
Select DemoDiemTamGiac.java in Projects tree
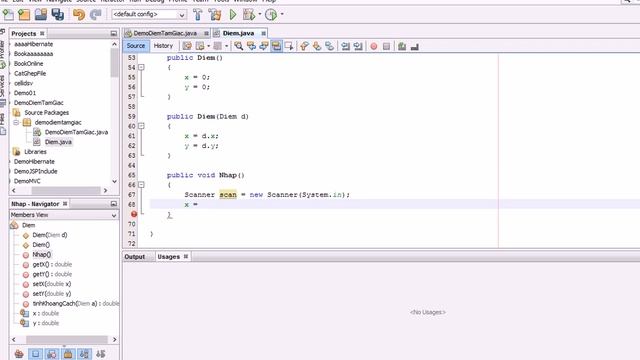coord(76,132)
